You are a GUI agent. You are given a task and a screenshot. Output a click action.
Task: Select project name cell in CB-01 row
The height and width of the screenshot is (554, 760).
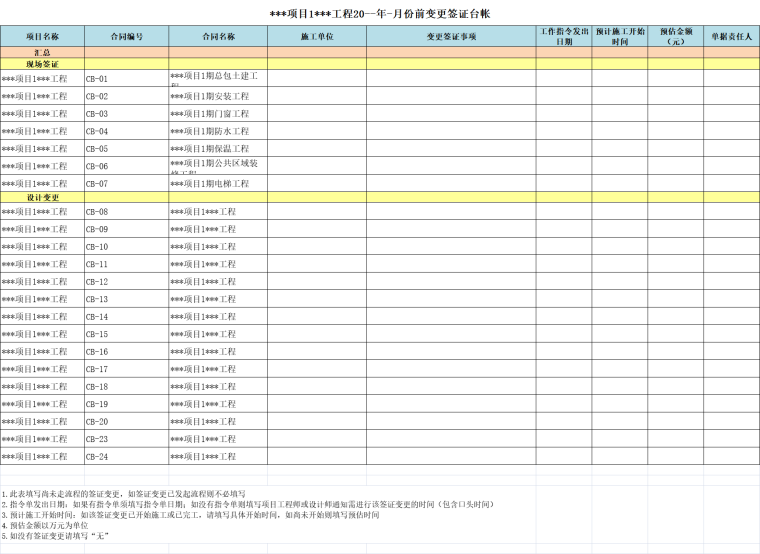pyautogui.click(x=42, y=79)
